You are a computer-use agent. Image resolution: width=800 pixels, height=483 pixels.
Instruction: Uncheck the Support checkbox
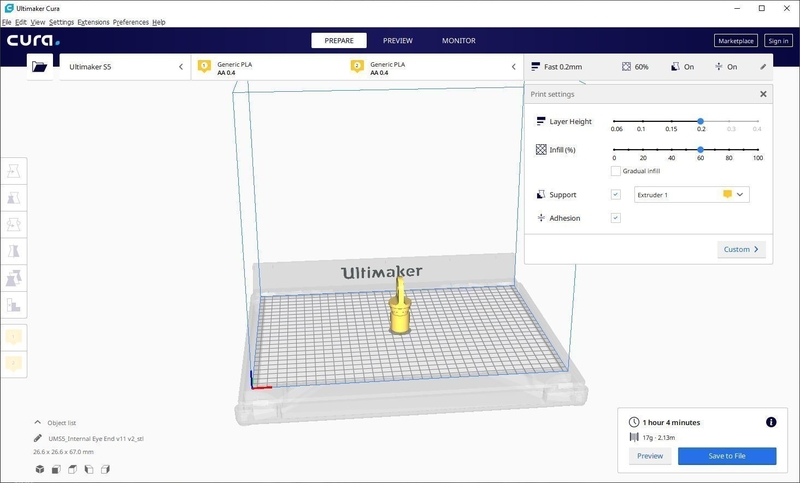pos(615,194)
